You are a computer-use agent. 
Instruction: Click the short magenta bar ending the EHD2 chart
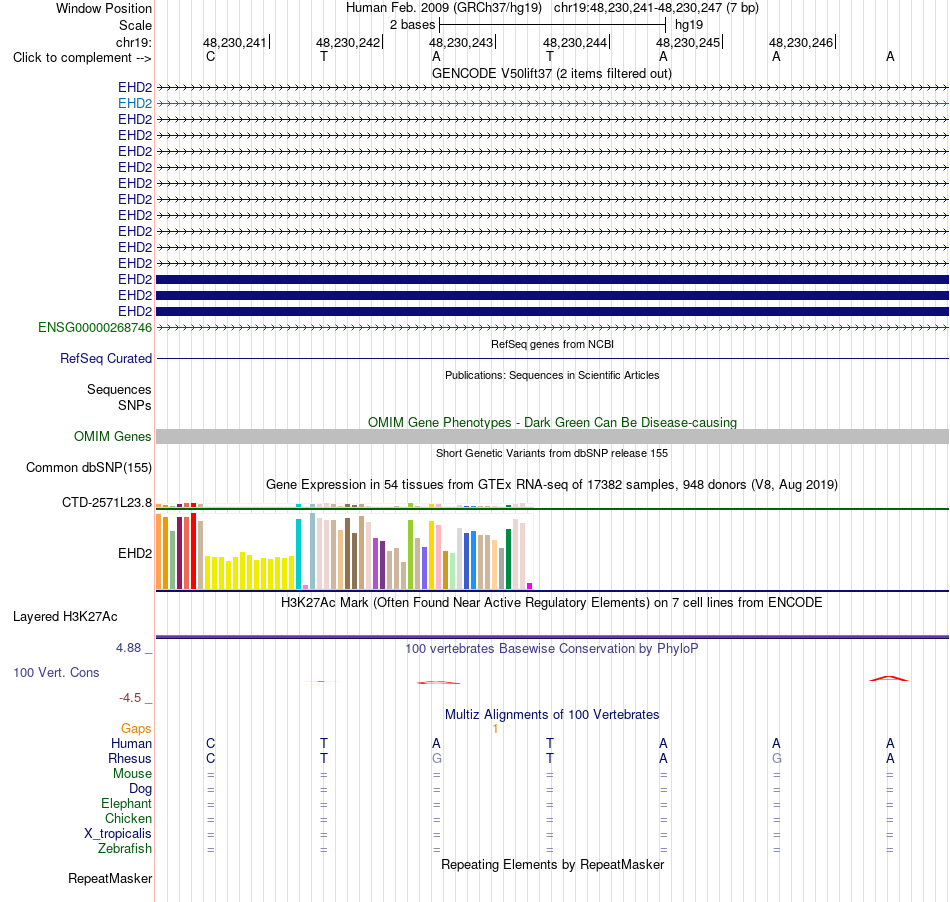coord(530,586)
